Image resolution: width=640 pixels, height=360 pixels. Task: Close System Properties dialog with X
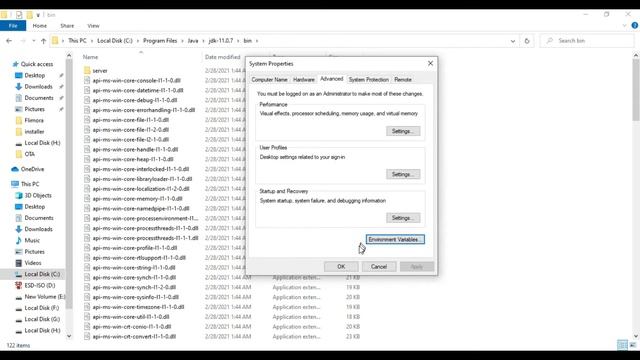430,64
